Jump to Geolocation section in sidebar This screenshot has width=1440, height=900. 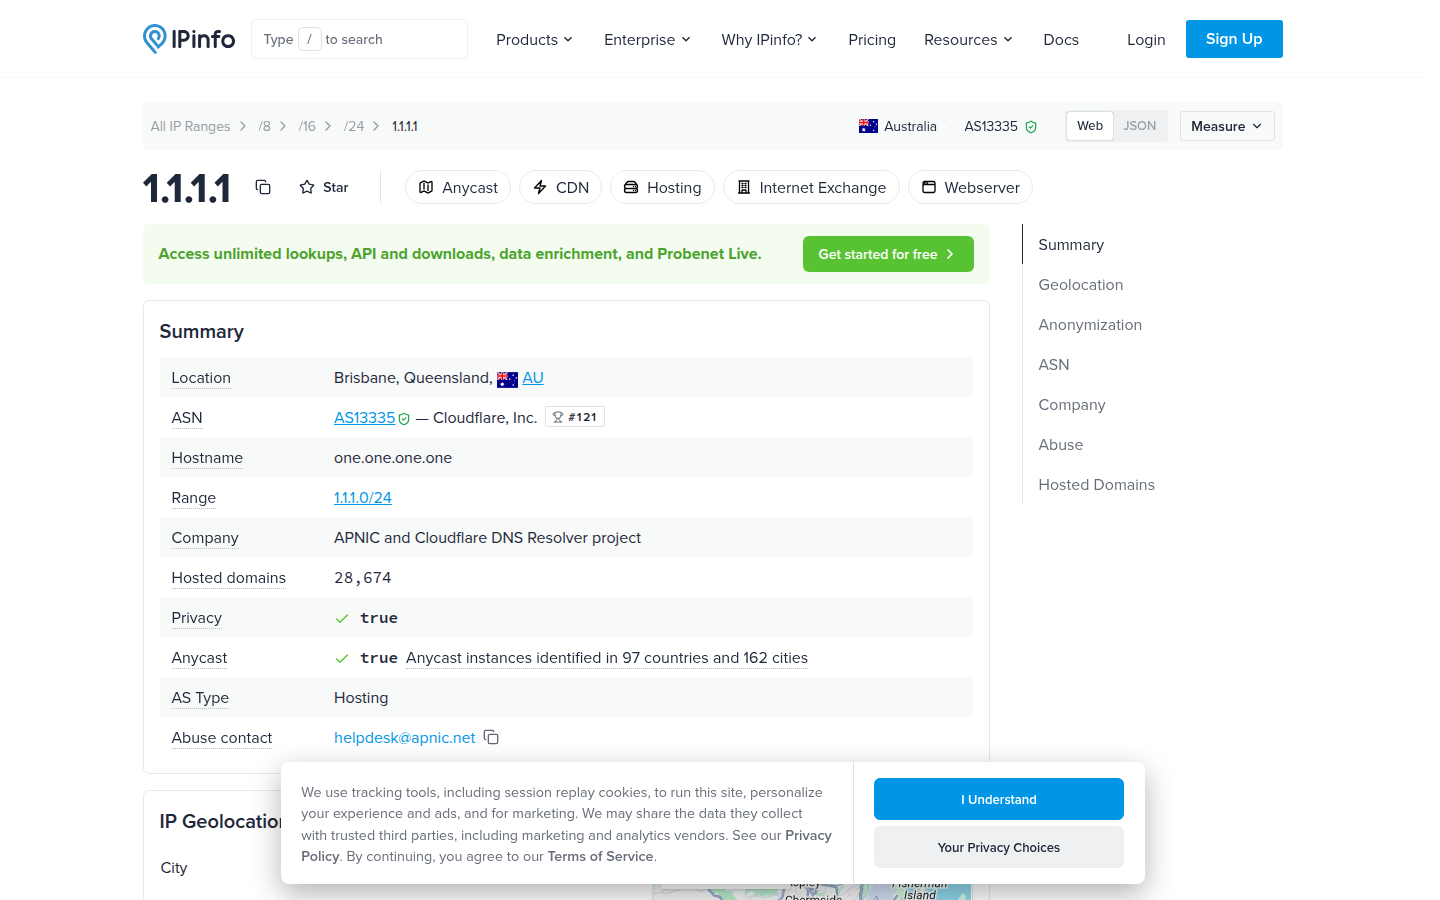click(1081, 285)
